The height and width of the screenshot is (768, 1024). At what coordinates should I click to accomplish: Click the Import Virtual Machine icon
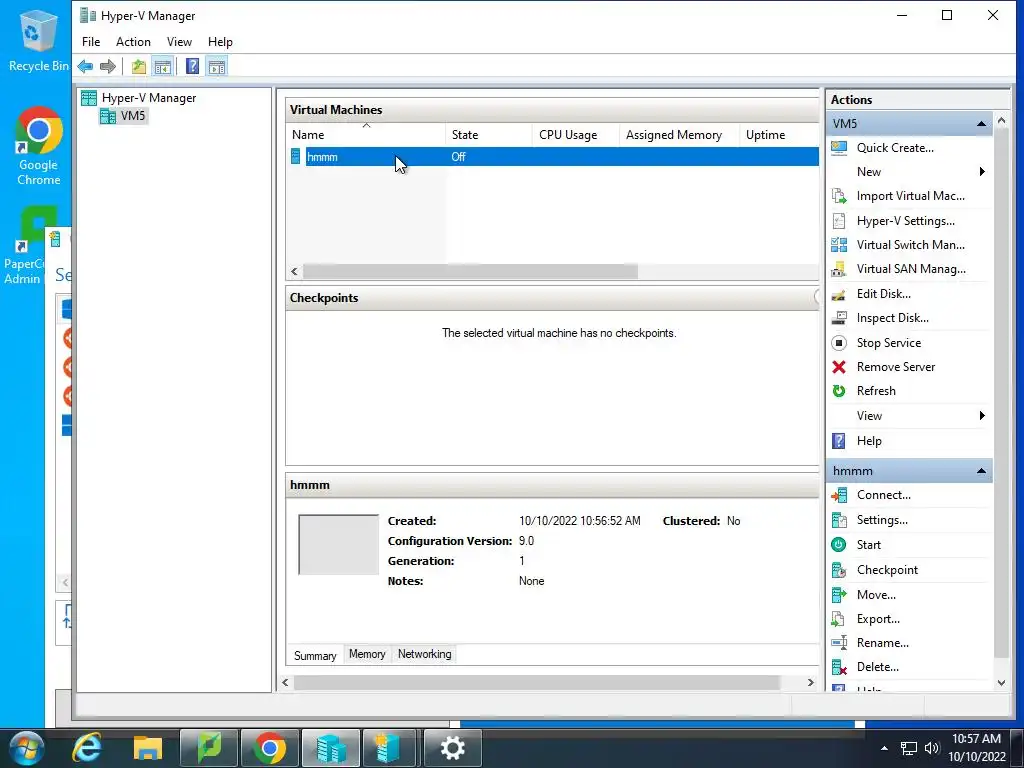(839, 196)
